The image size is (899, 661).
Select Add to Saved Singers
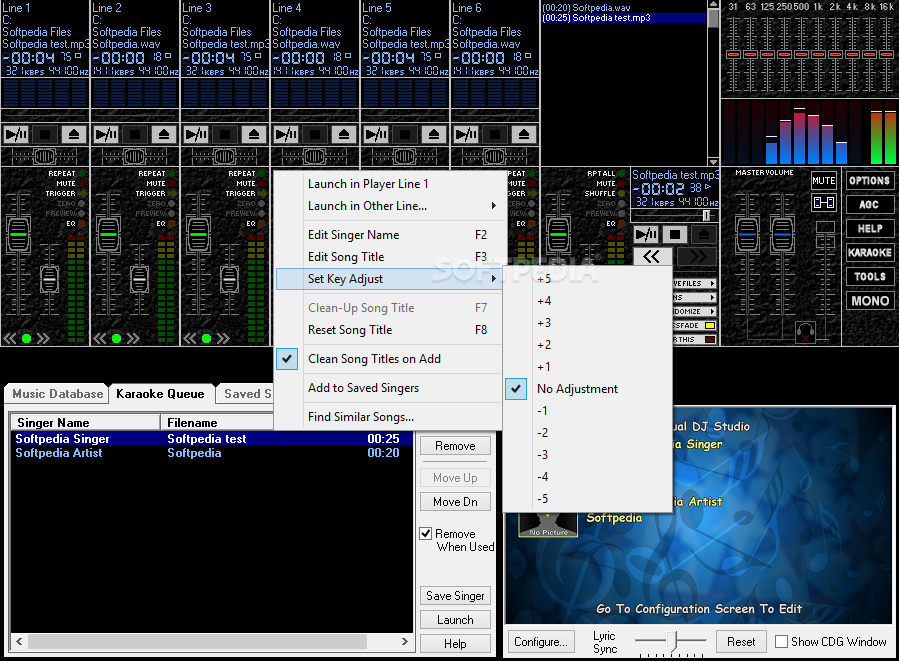tap(389, 388)
